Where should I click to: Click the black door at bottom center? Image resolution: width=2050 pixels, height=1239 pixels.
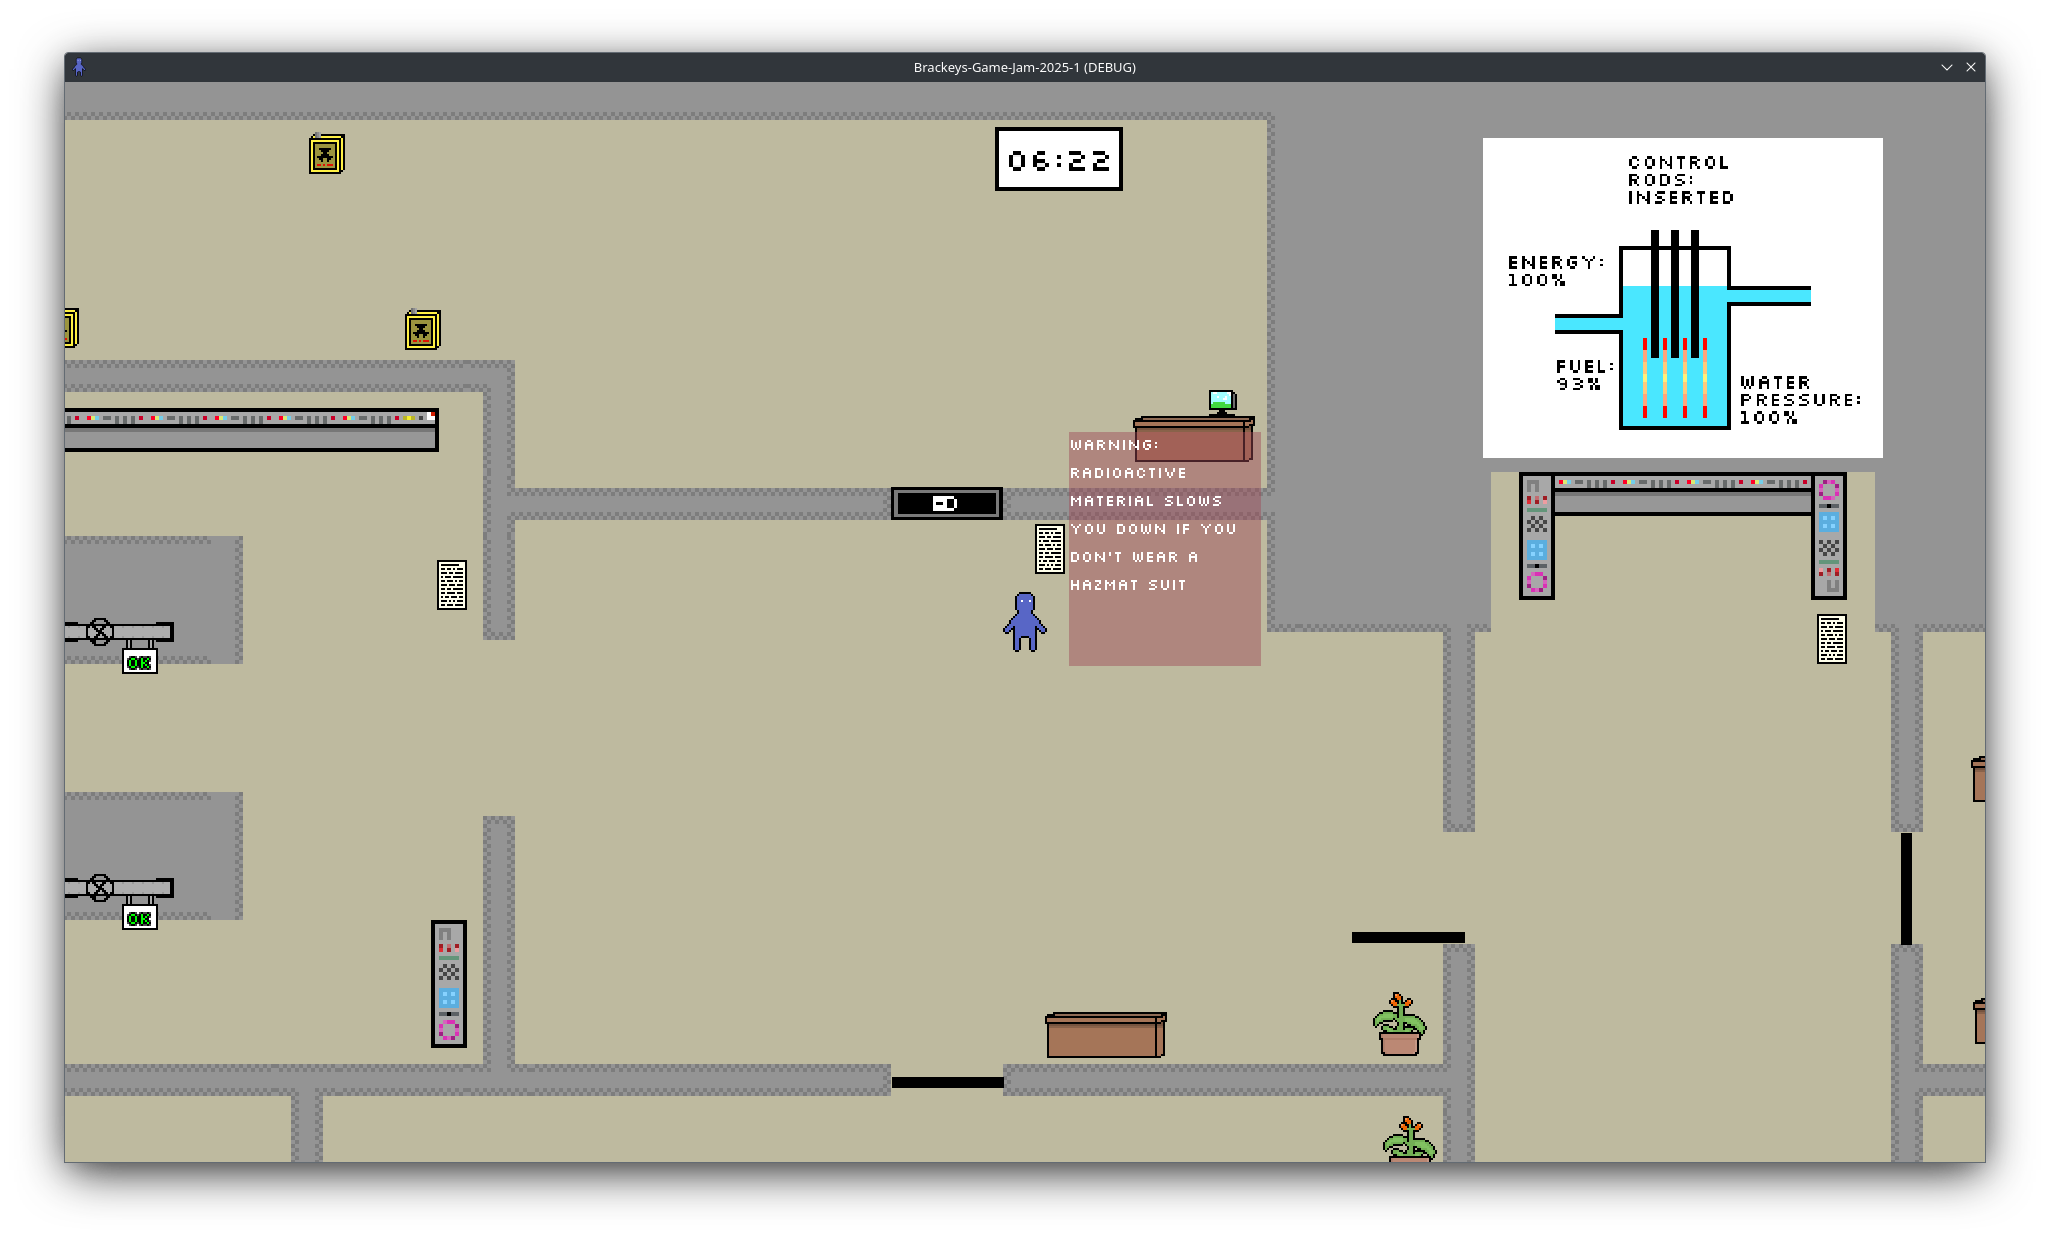tap(948, 1082)
